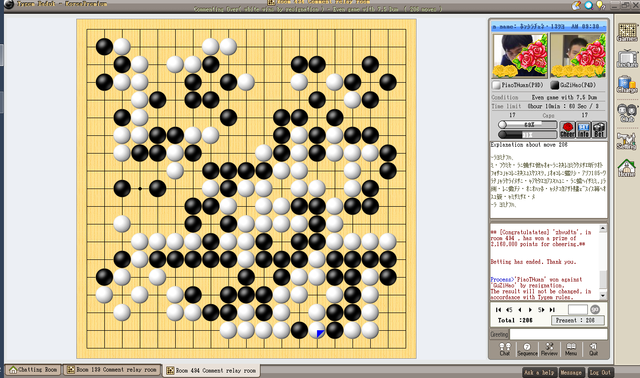Screen dimensions: 640x378
Task: Click the PiaoTHuan(P9D) player name
Action: coord(522,85)
